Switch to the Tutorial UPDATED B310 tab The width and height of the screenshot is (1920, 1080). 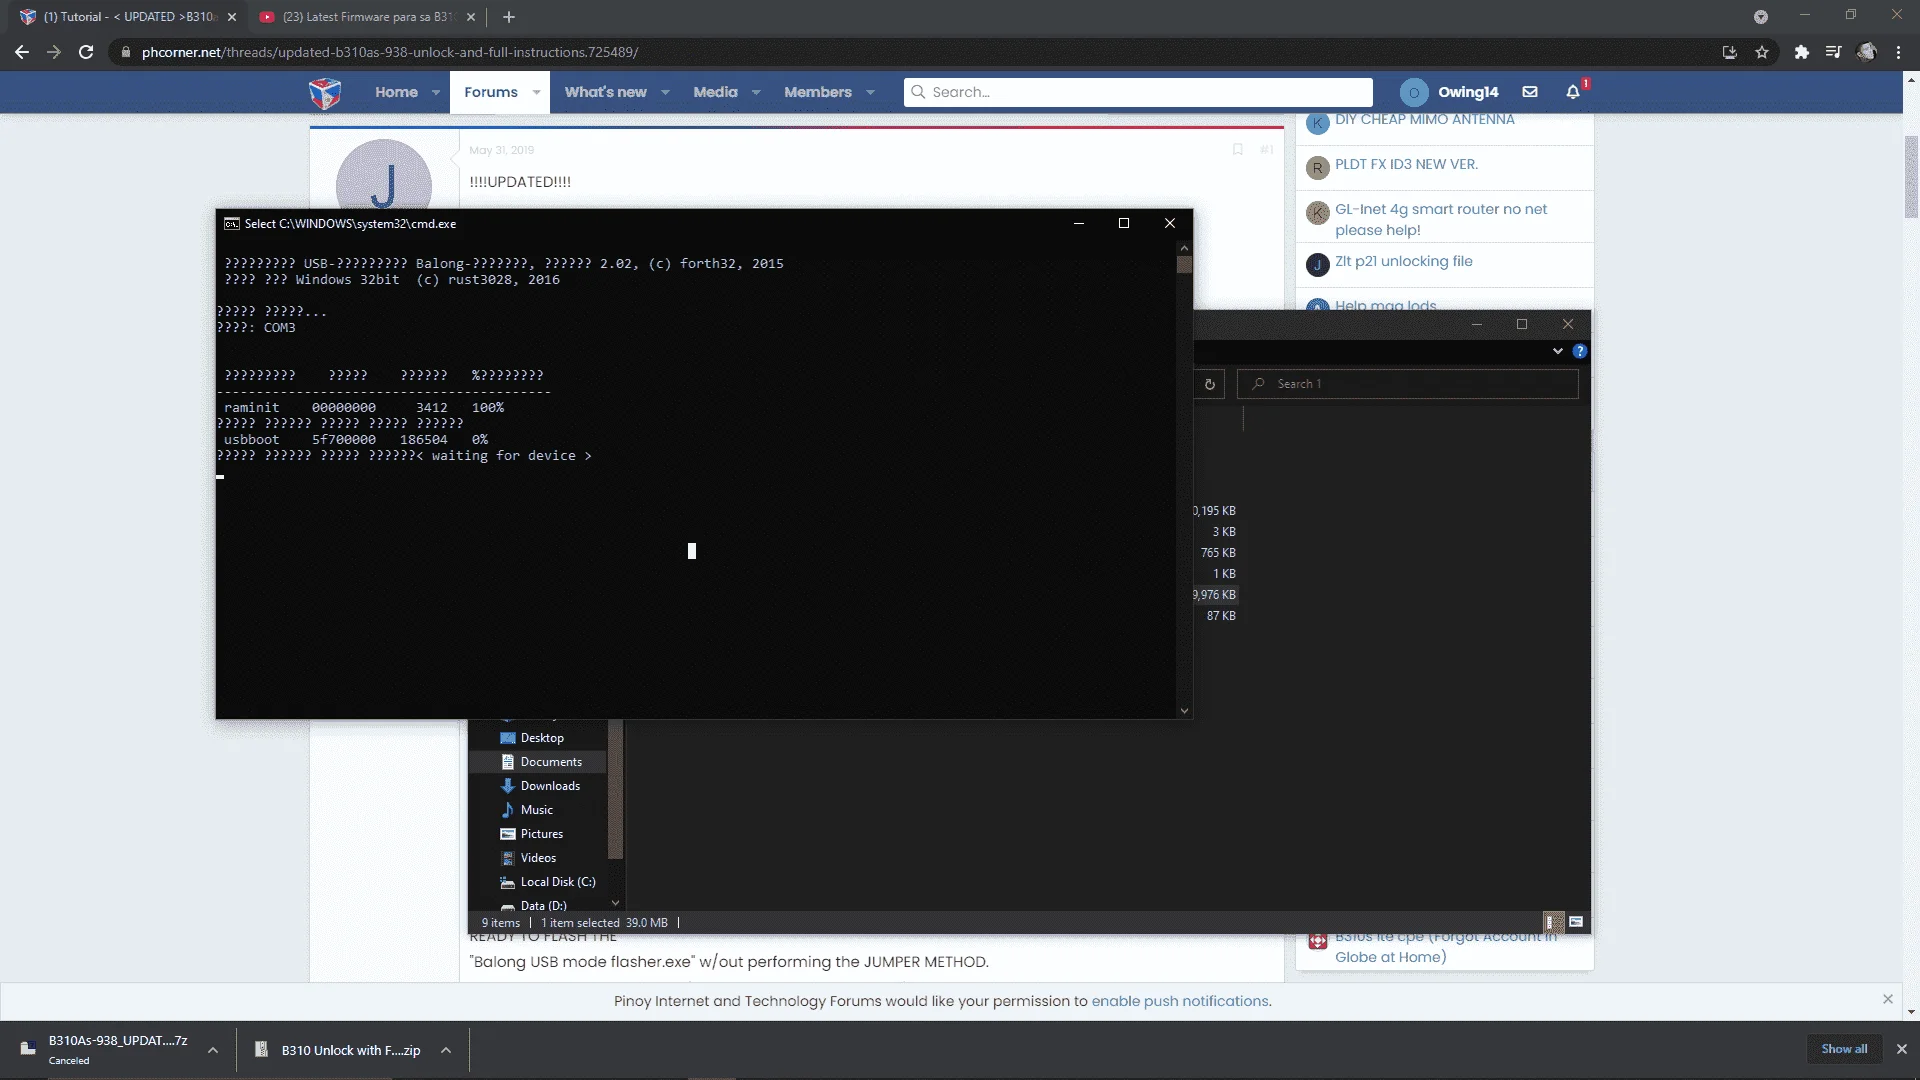[129, 17]
